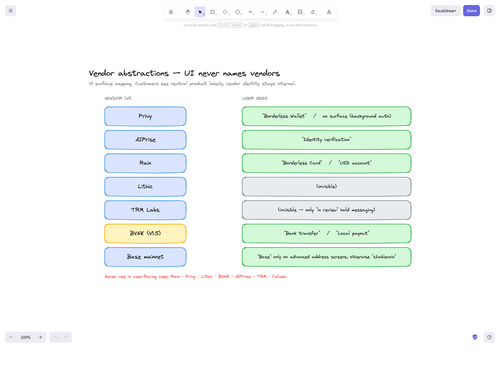Screen dimensions: 500x375
Task: Open the encryption shield info
Action: tap(475, 337)
